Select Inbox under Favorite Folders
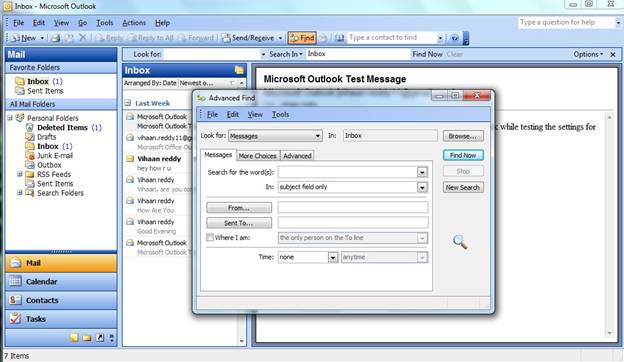The width and height of the screenshot is (624, 362). (x=38, y=81)
